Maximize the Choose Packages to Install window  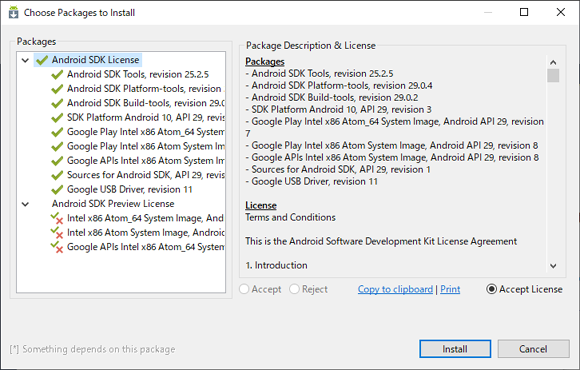tap(524, 12)
